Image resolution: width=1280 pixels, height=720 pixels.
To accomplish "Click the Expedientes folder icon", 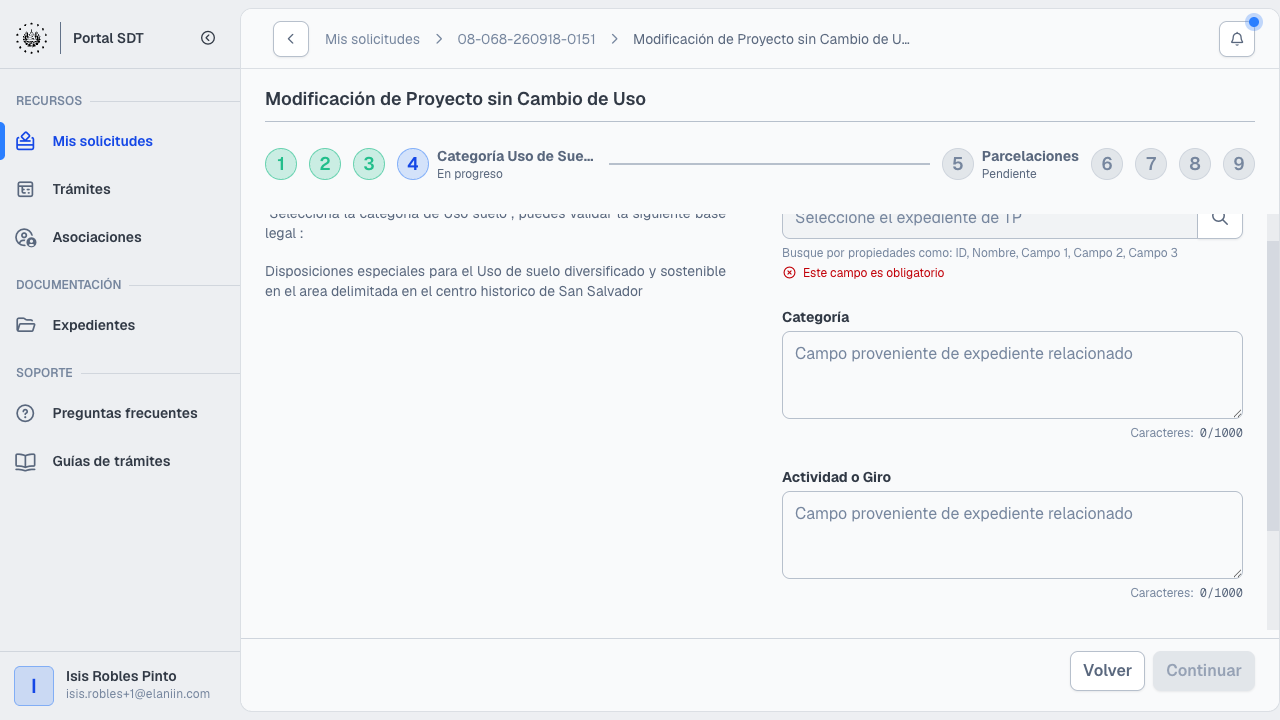I will click(x=26, y=325).
